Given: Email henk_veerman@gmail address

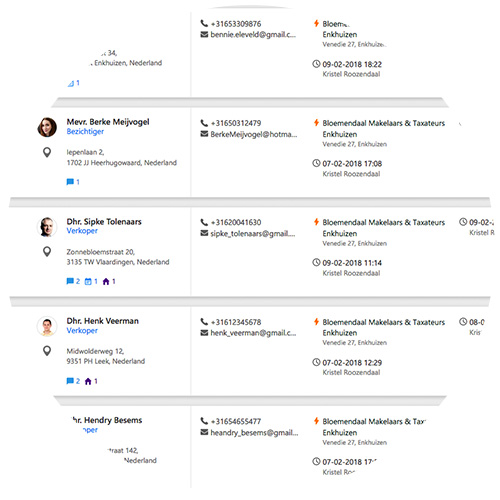Looking at the screenshot, I should click(253, 333).
